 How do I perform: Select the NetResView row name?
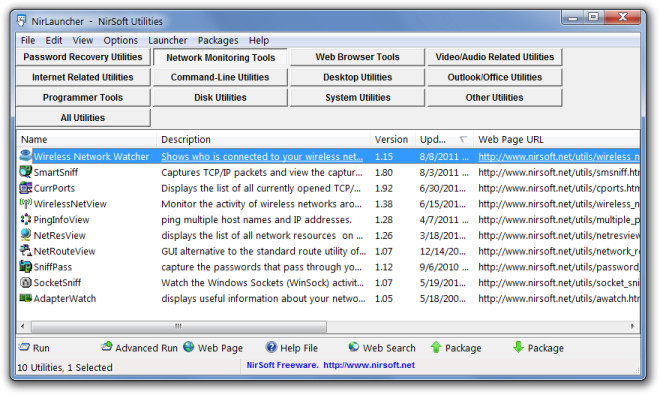pyautogui.click(x=59, y=235)
